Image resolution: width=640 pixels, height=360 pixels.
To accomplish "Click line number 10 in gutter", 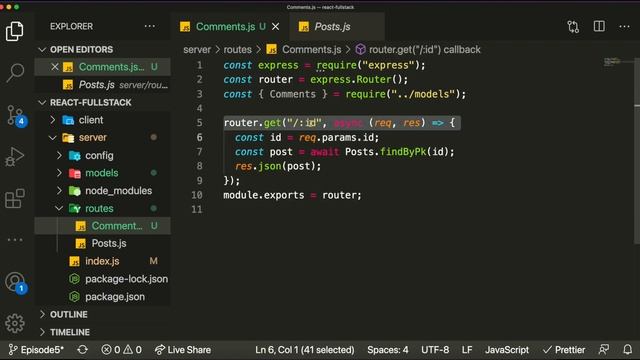I will [197, 195].
